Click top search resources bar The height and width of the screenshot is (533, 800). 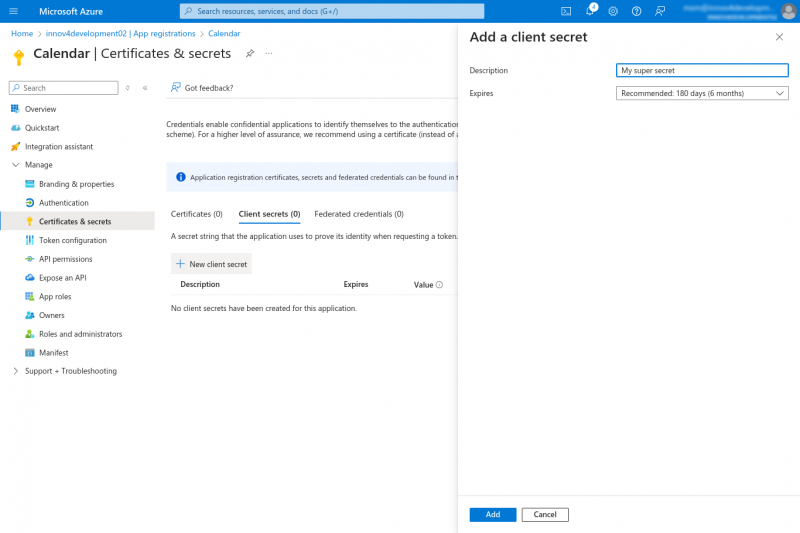332,11
